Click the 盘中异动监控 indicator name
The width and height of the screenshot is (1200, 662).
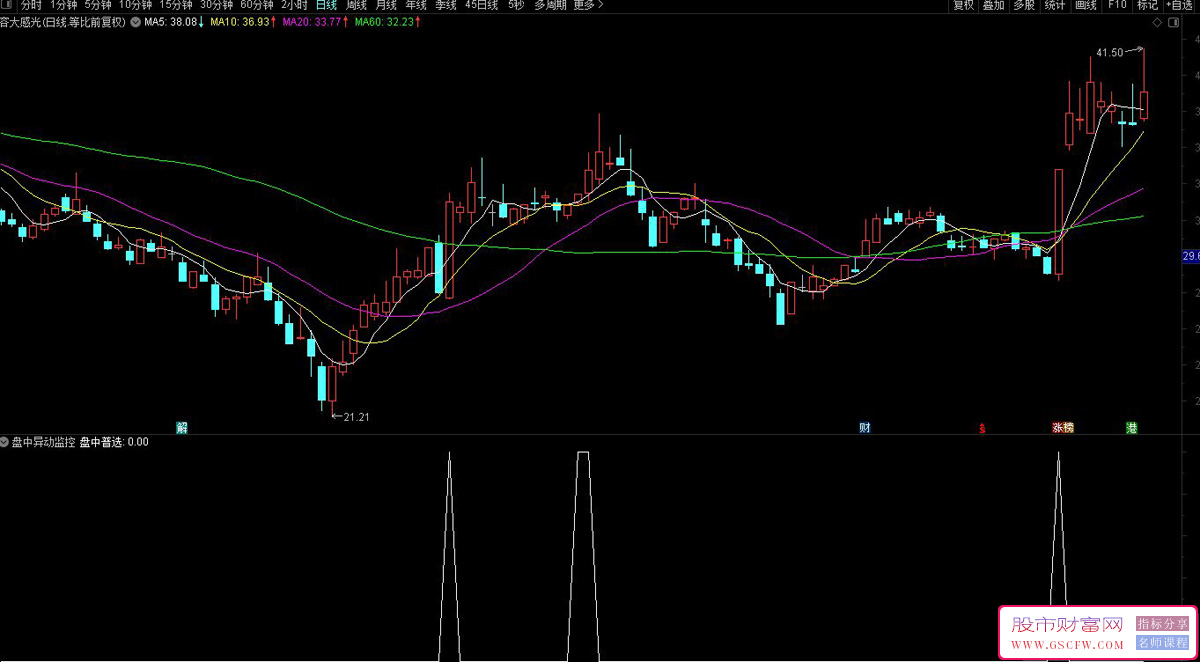point(43,441)
